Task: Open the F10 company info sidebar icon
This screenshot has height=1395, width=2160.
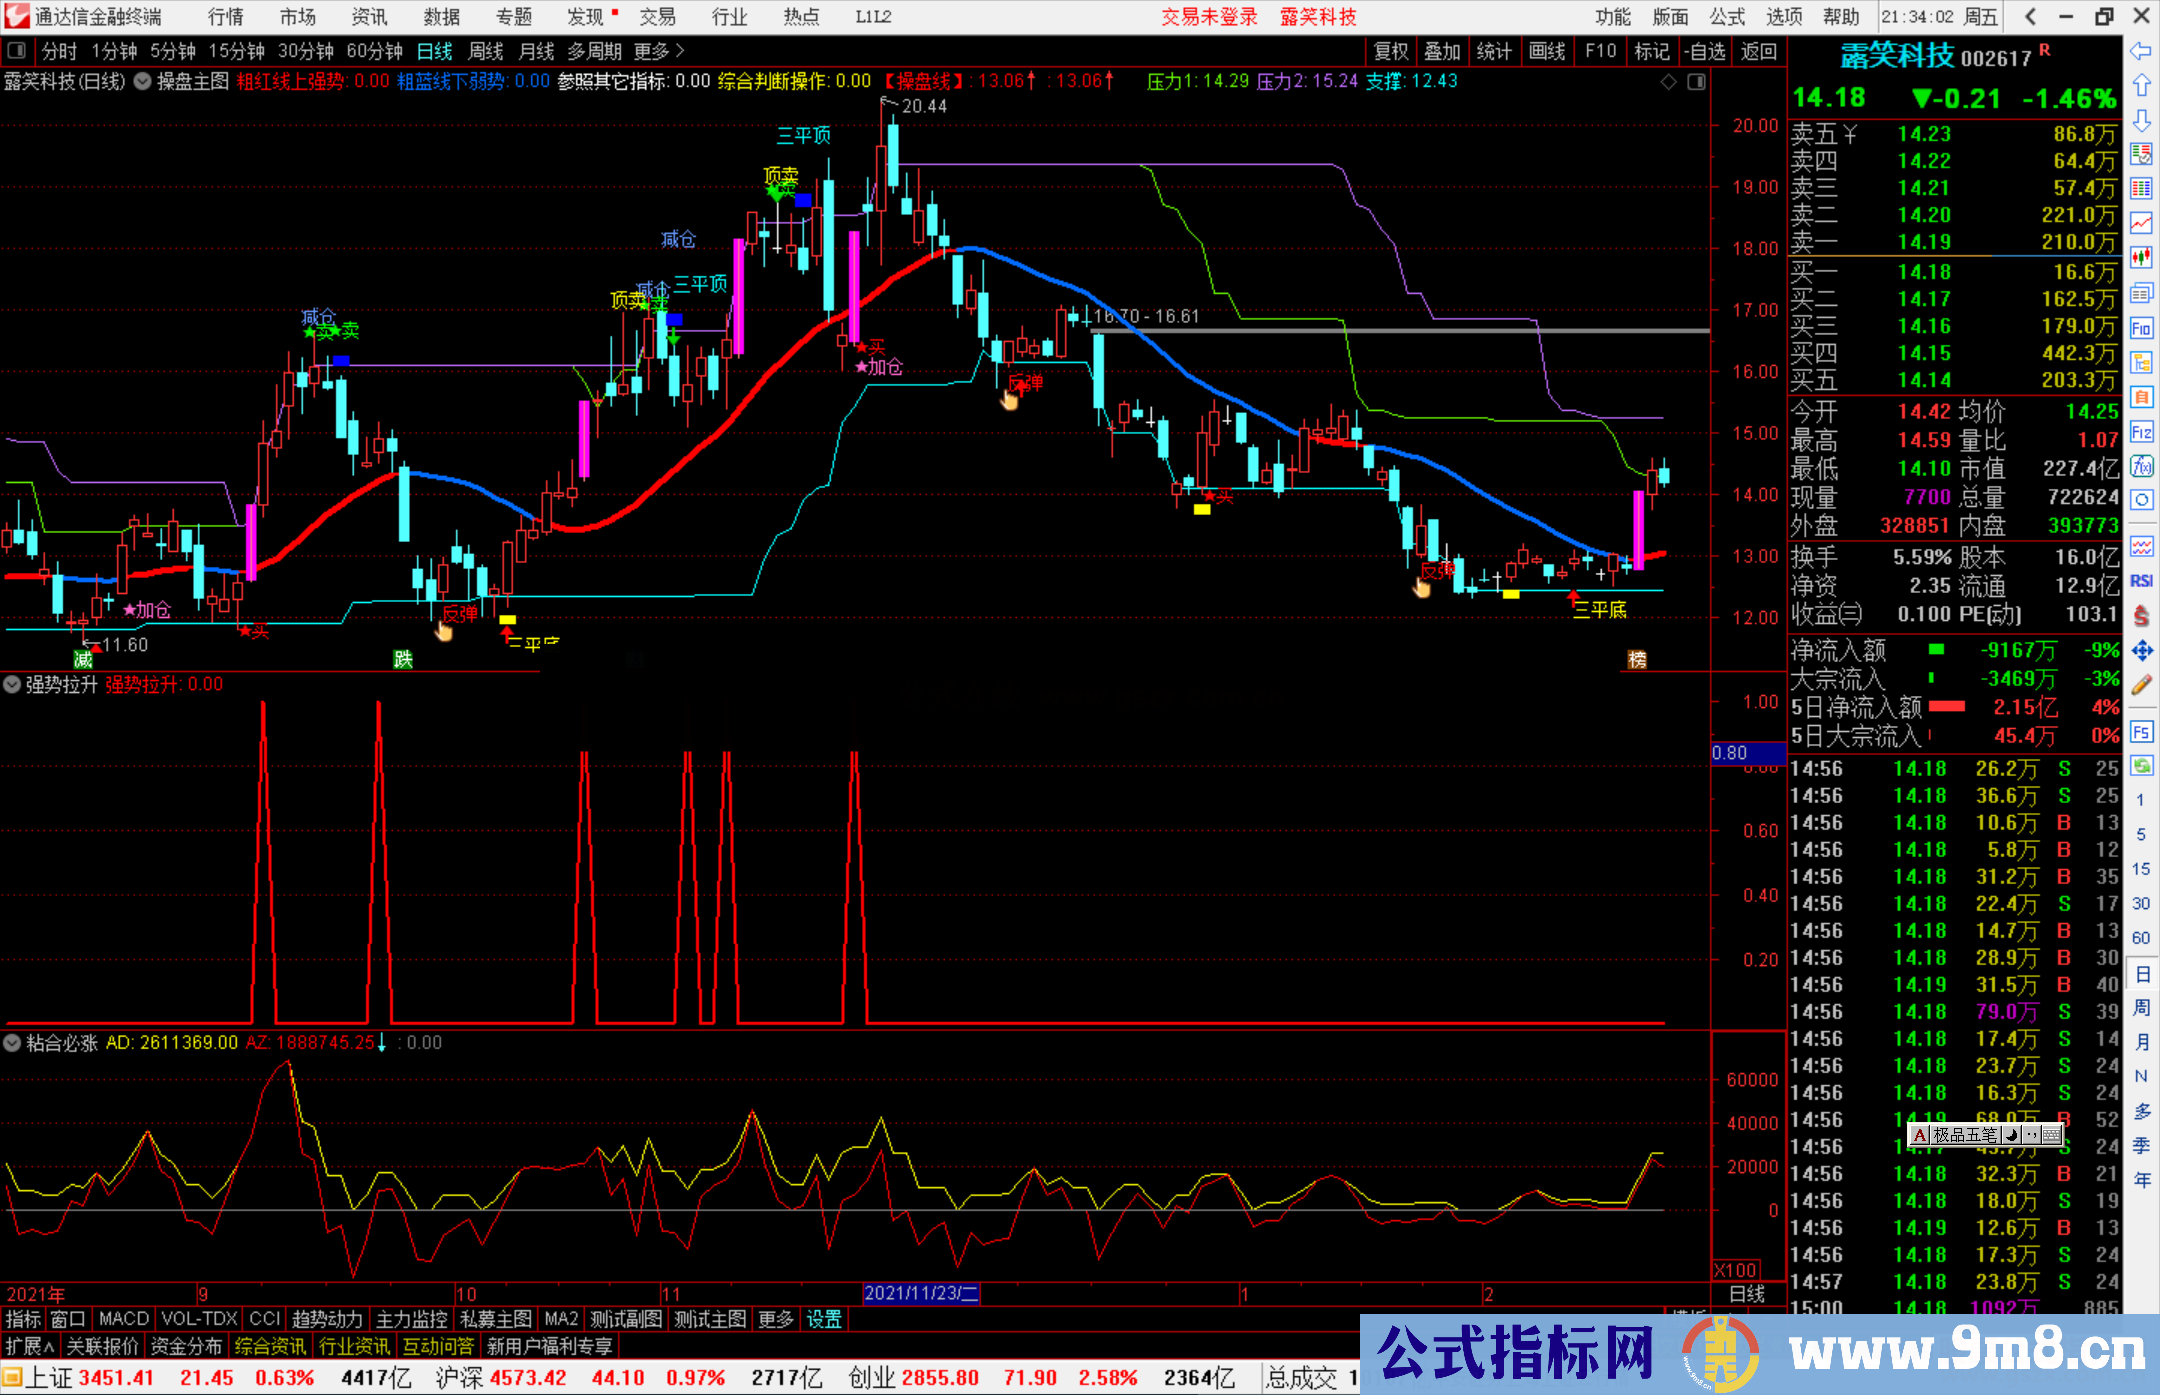Action: pos(2141,328)
